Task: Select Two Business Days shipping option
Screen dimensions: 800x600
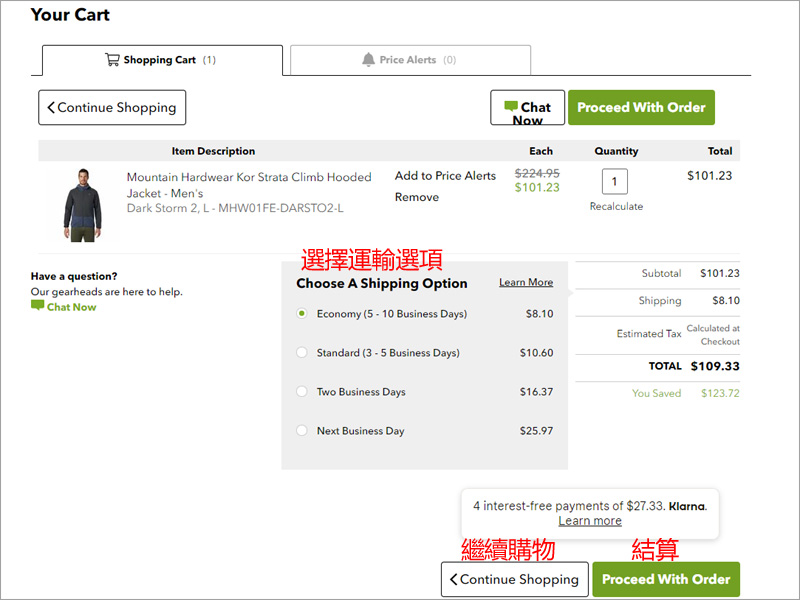Action: click(302, 392)
